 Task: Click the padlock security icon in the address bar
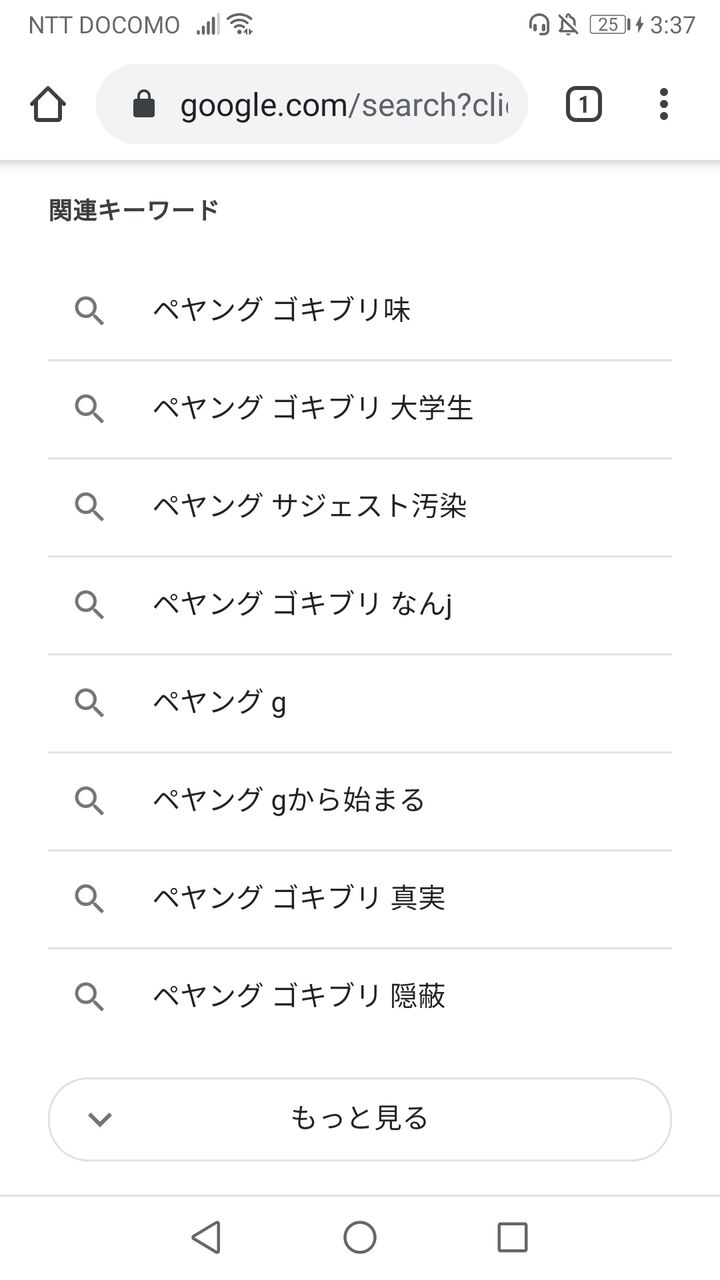click(x=143, y=104)
